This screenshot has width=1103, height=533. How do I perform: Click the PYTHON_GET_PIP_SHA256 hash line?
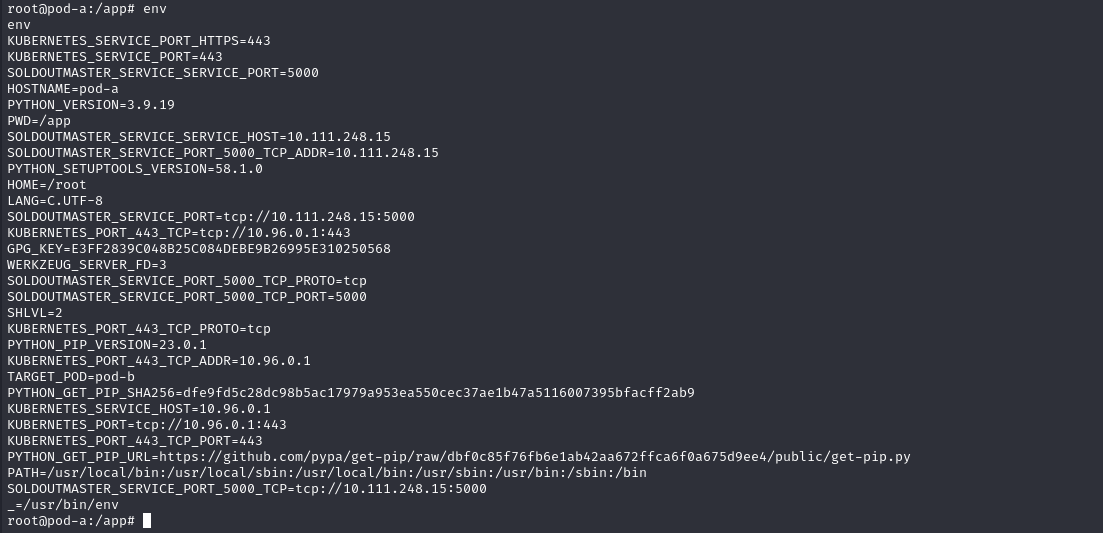coord(350,392)
